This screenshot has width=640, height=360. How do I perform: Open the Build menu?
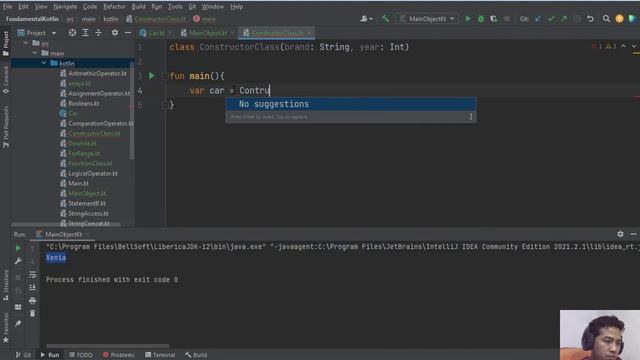[x=138, y=7]
